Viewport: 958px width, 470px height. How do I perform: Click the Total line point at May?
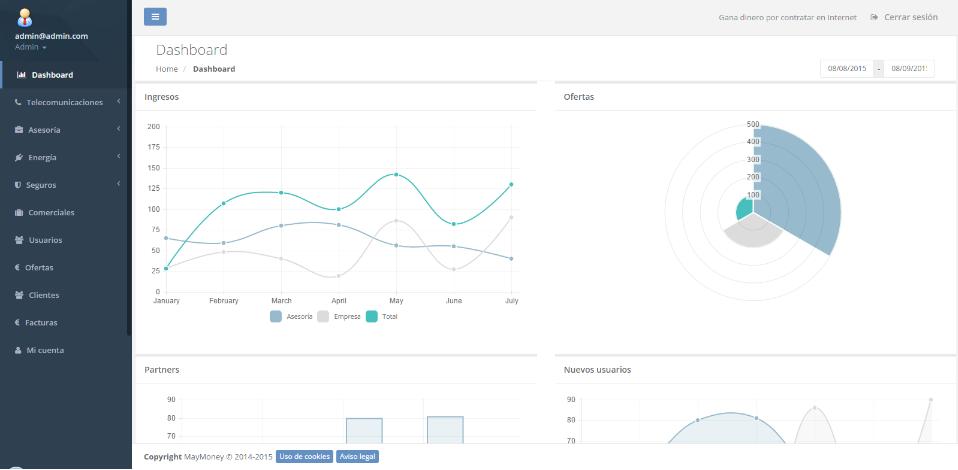396,174
